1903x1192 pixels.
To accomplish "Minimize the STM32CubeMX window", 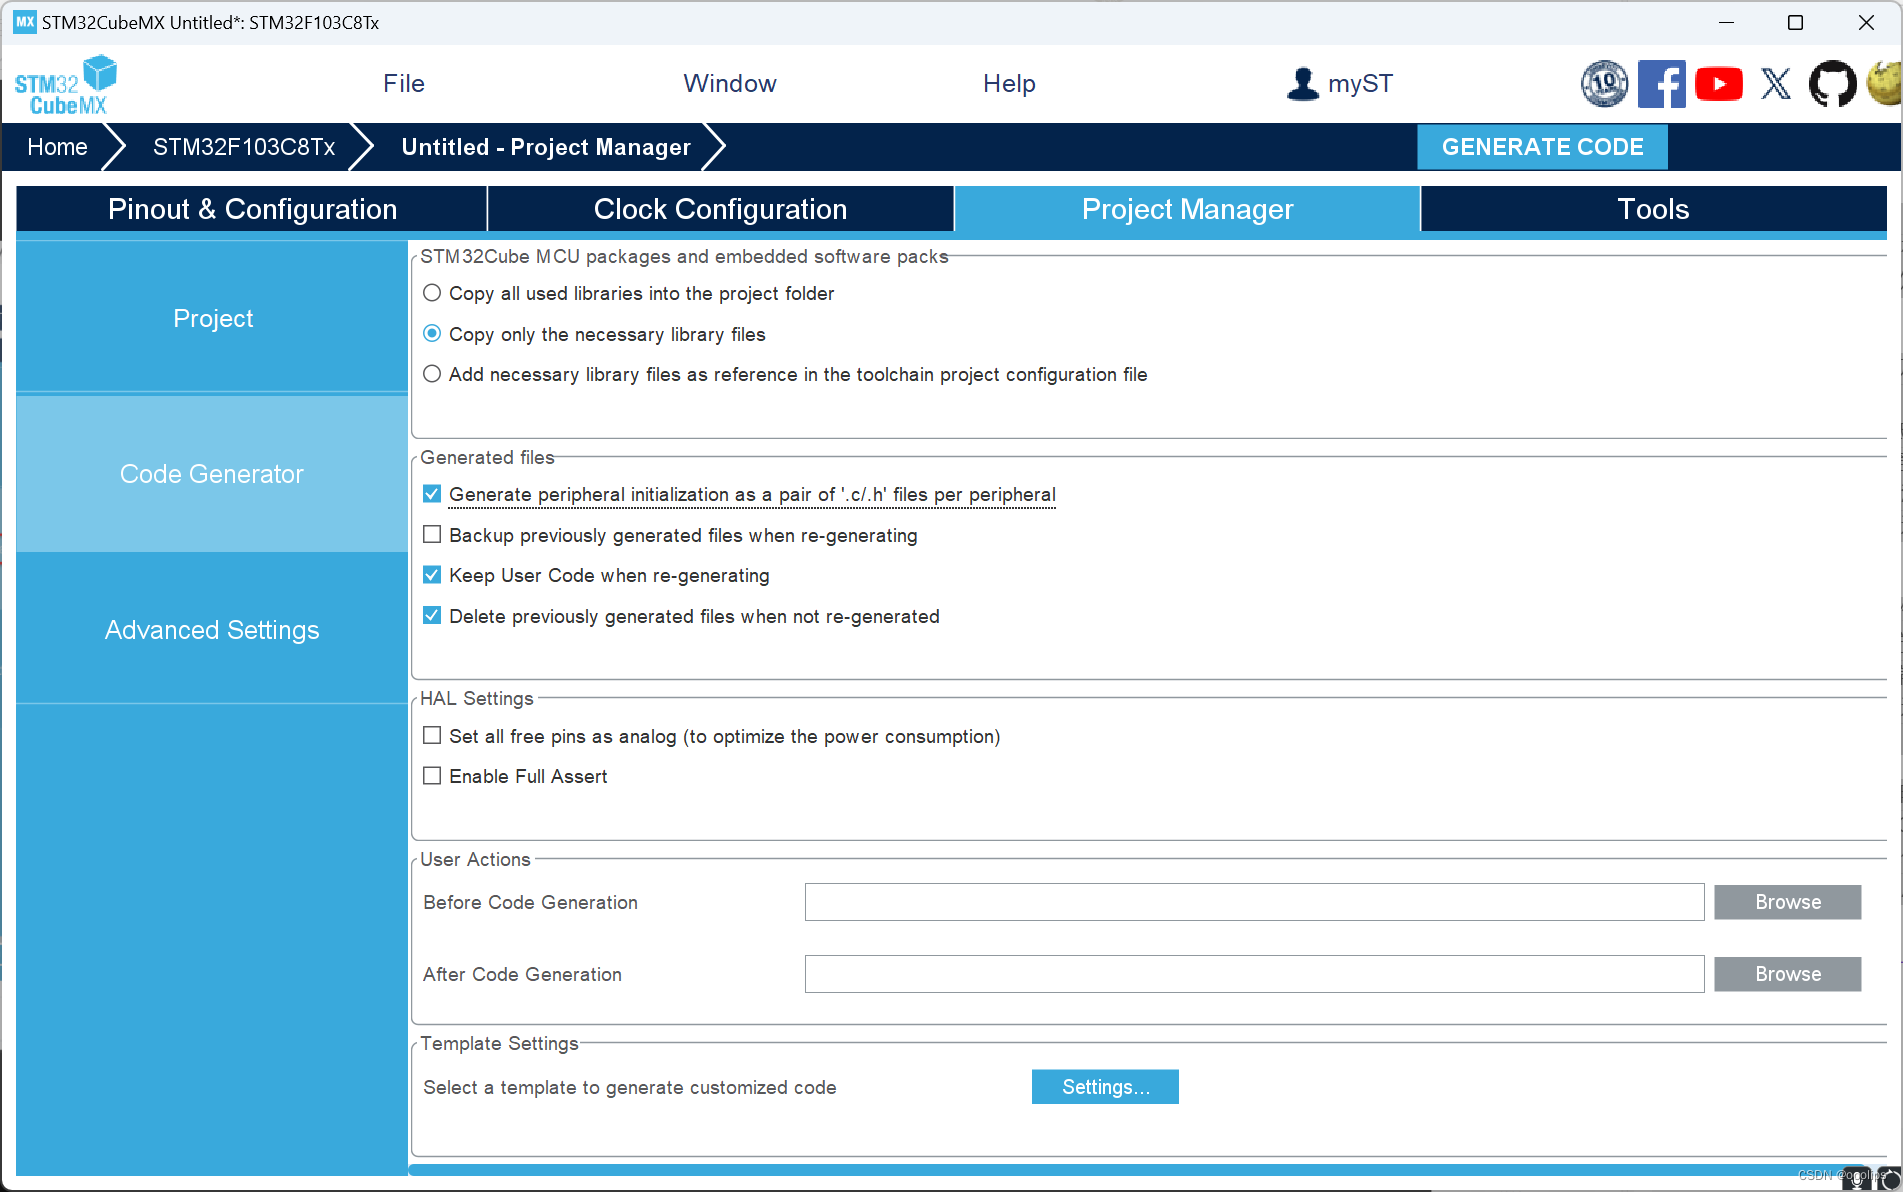I will 1726,22.
